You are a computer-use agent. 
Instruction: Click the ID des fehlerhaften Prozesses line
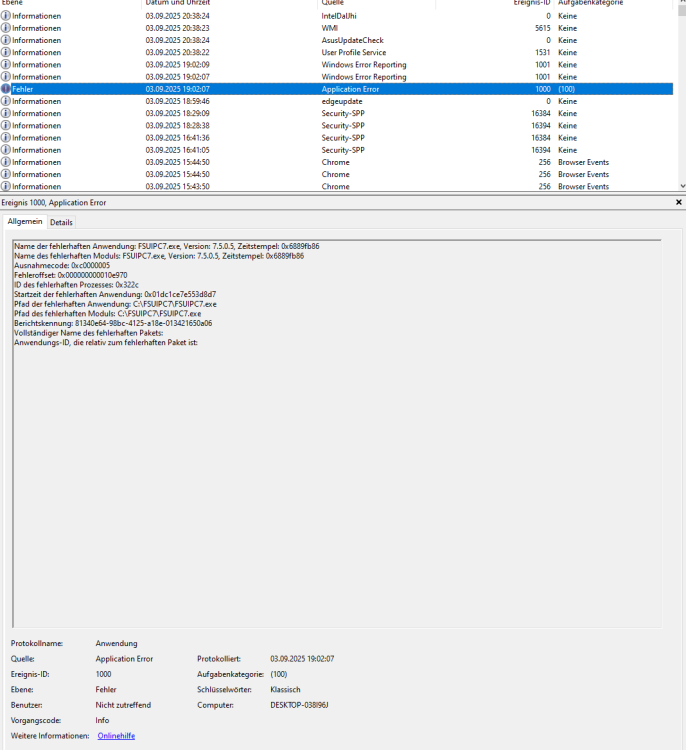click(76, 285)
